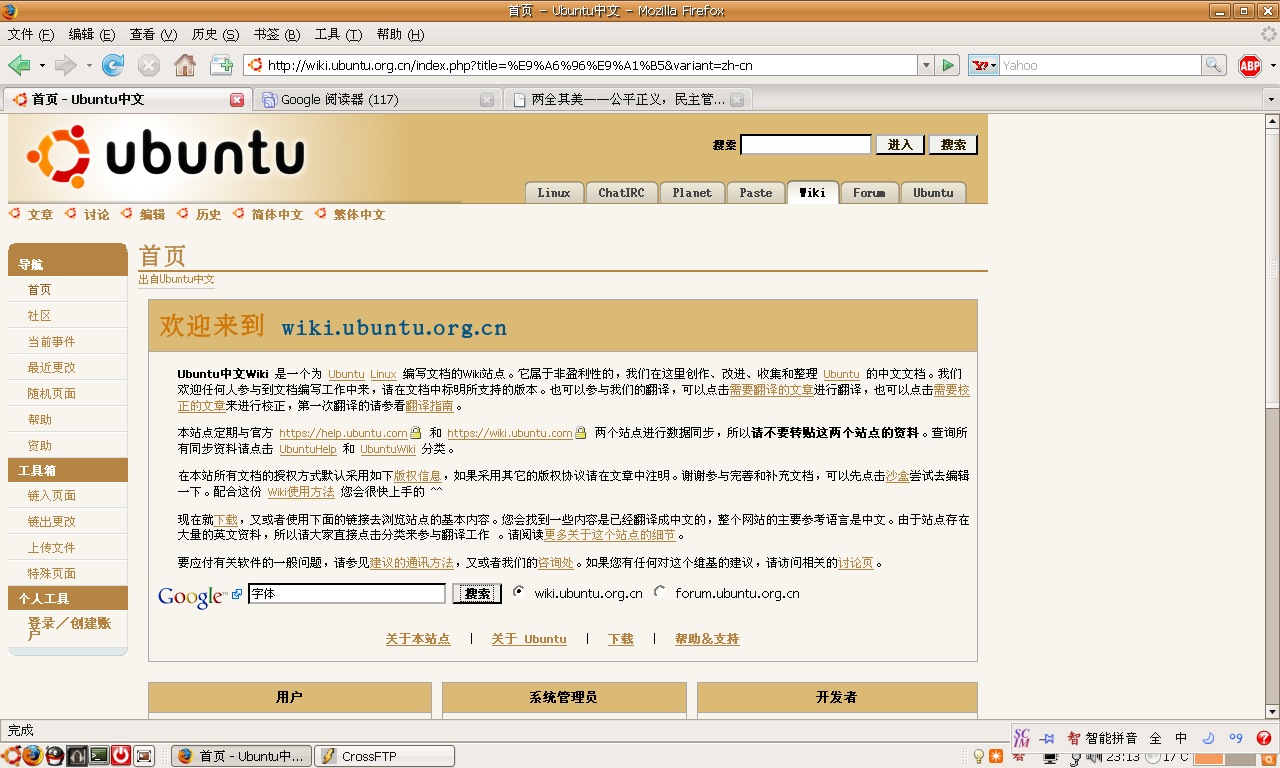Click the SCIM logo on the input toolbar
Image resolution: width=1280 pixels, height=768 pixels.
(1022, 738)
